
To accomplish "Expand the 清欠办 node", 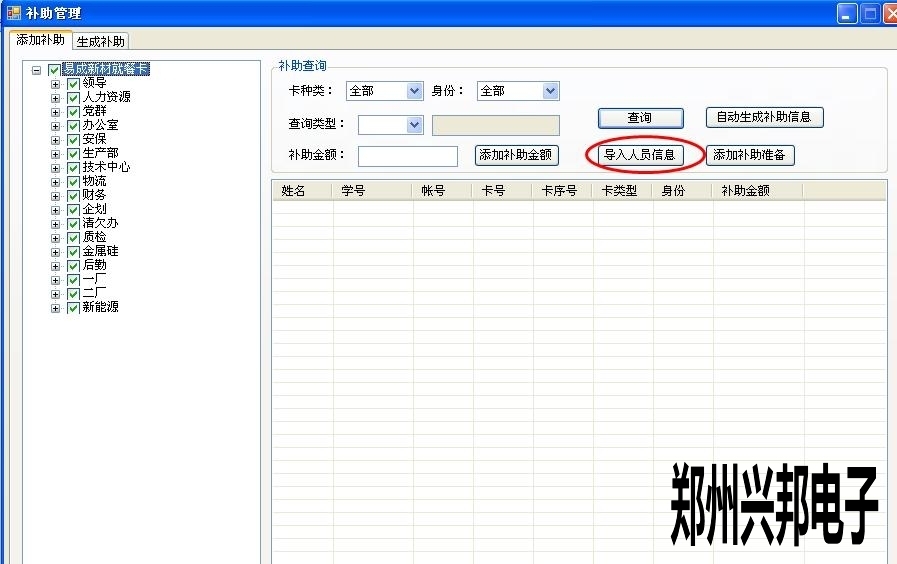I will click(x=55, y=224).
